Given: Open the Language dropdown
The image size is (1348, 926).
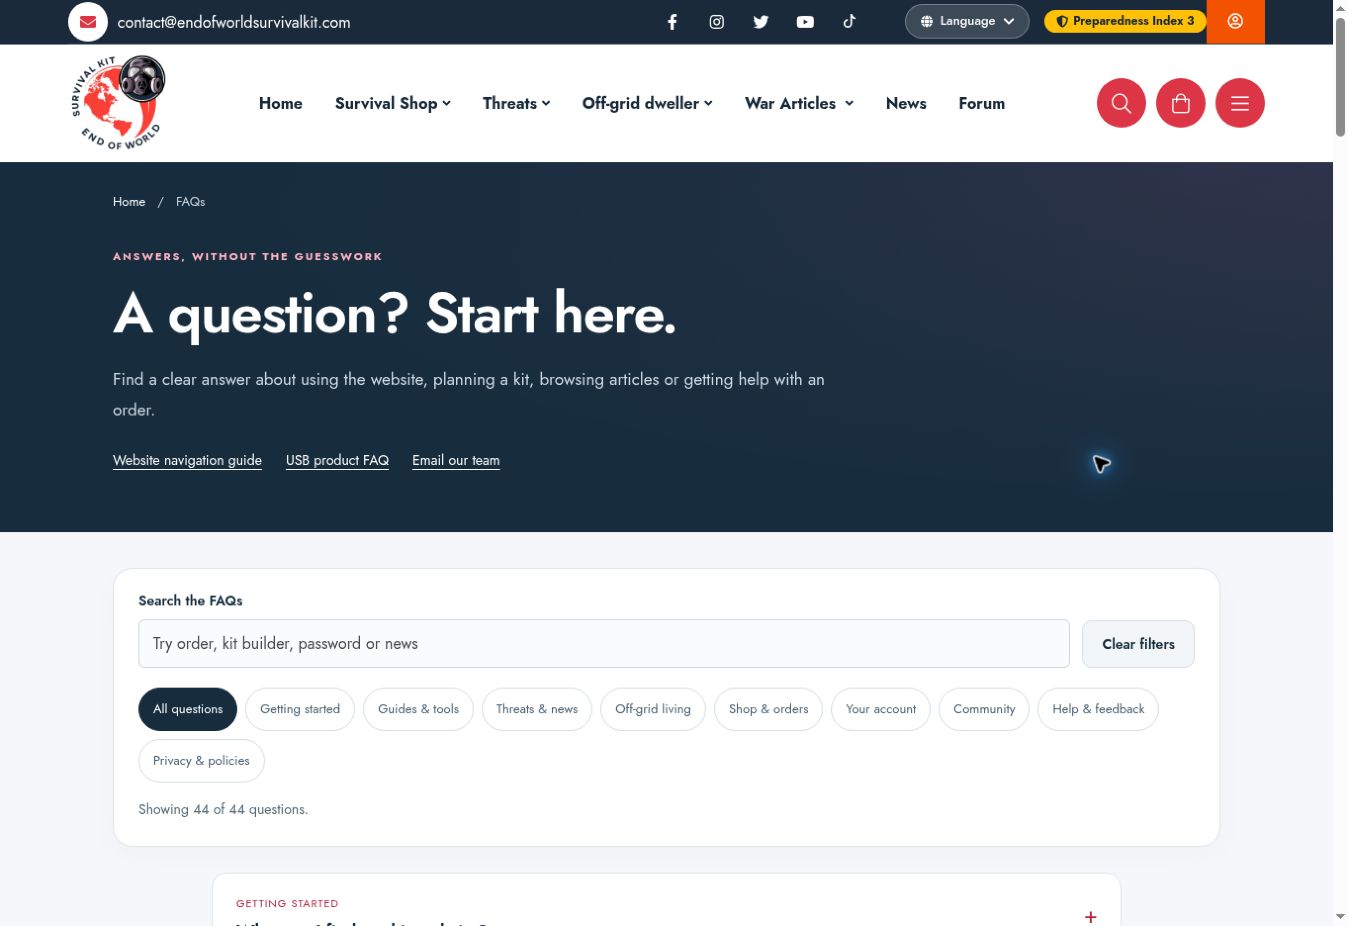Looking at the screenshot, I should 967,21.
